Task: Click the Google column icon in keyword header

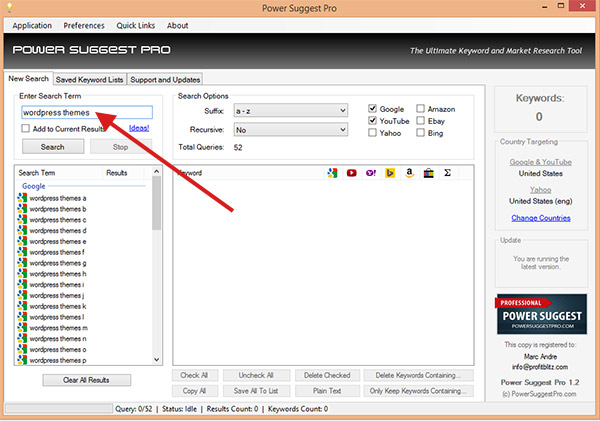Action: tap(332, 173)
